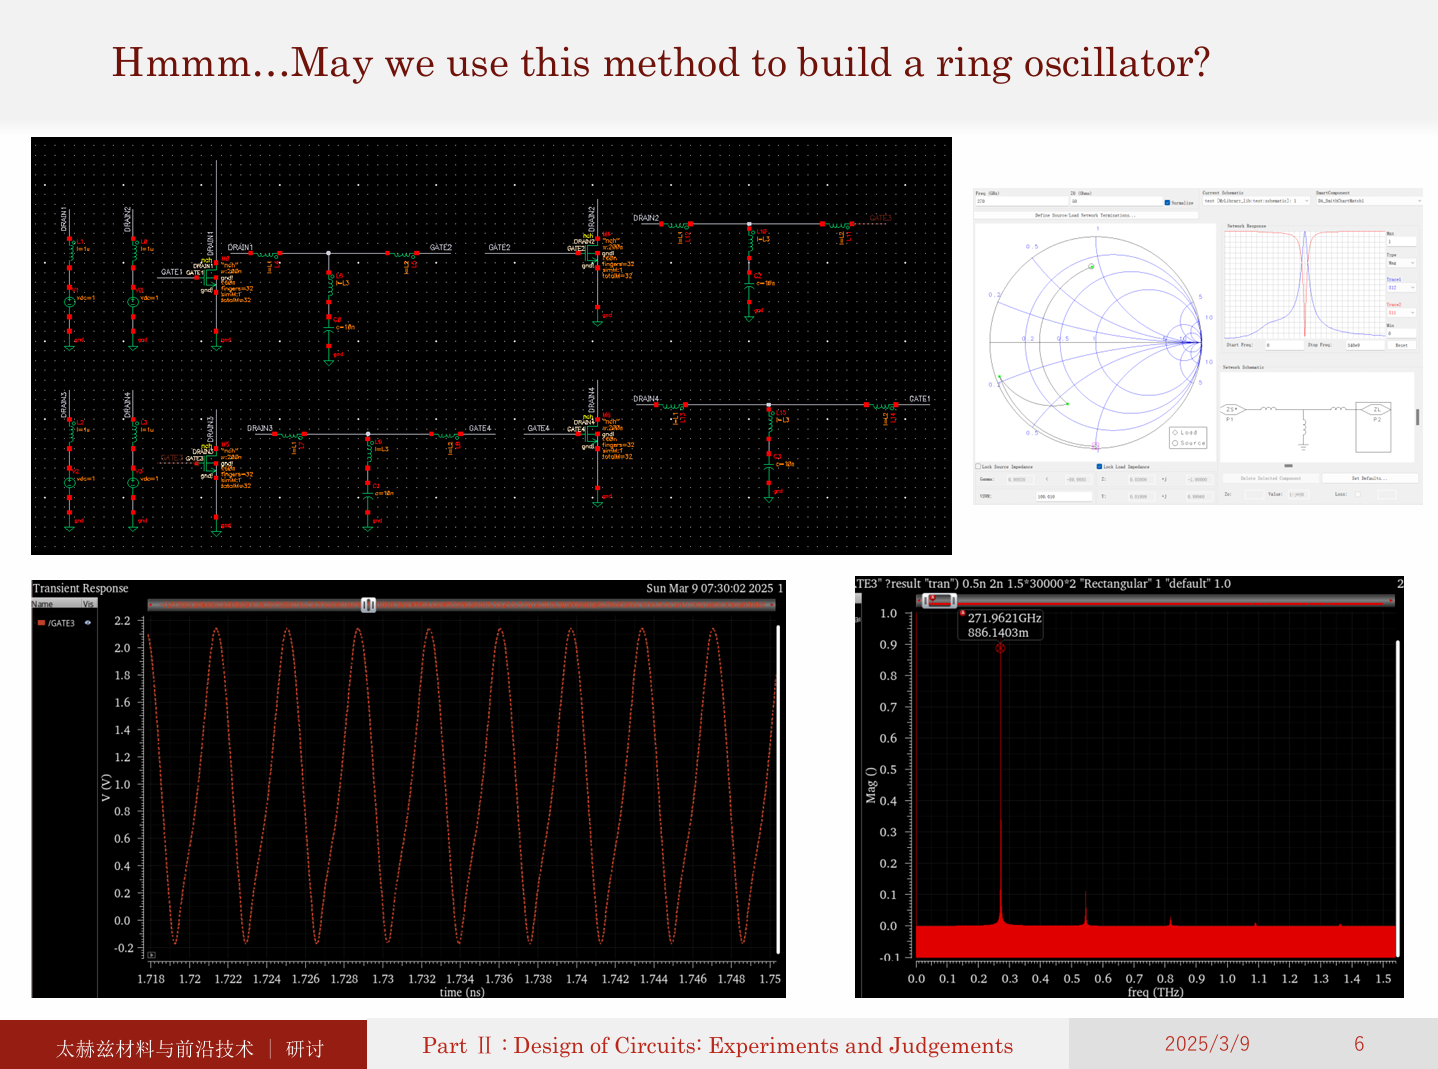Toggle the Loss checkbox
Screen dimensions: 1438x1069
click(1357, 494)
